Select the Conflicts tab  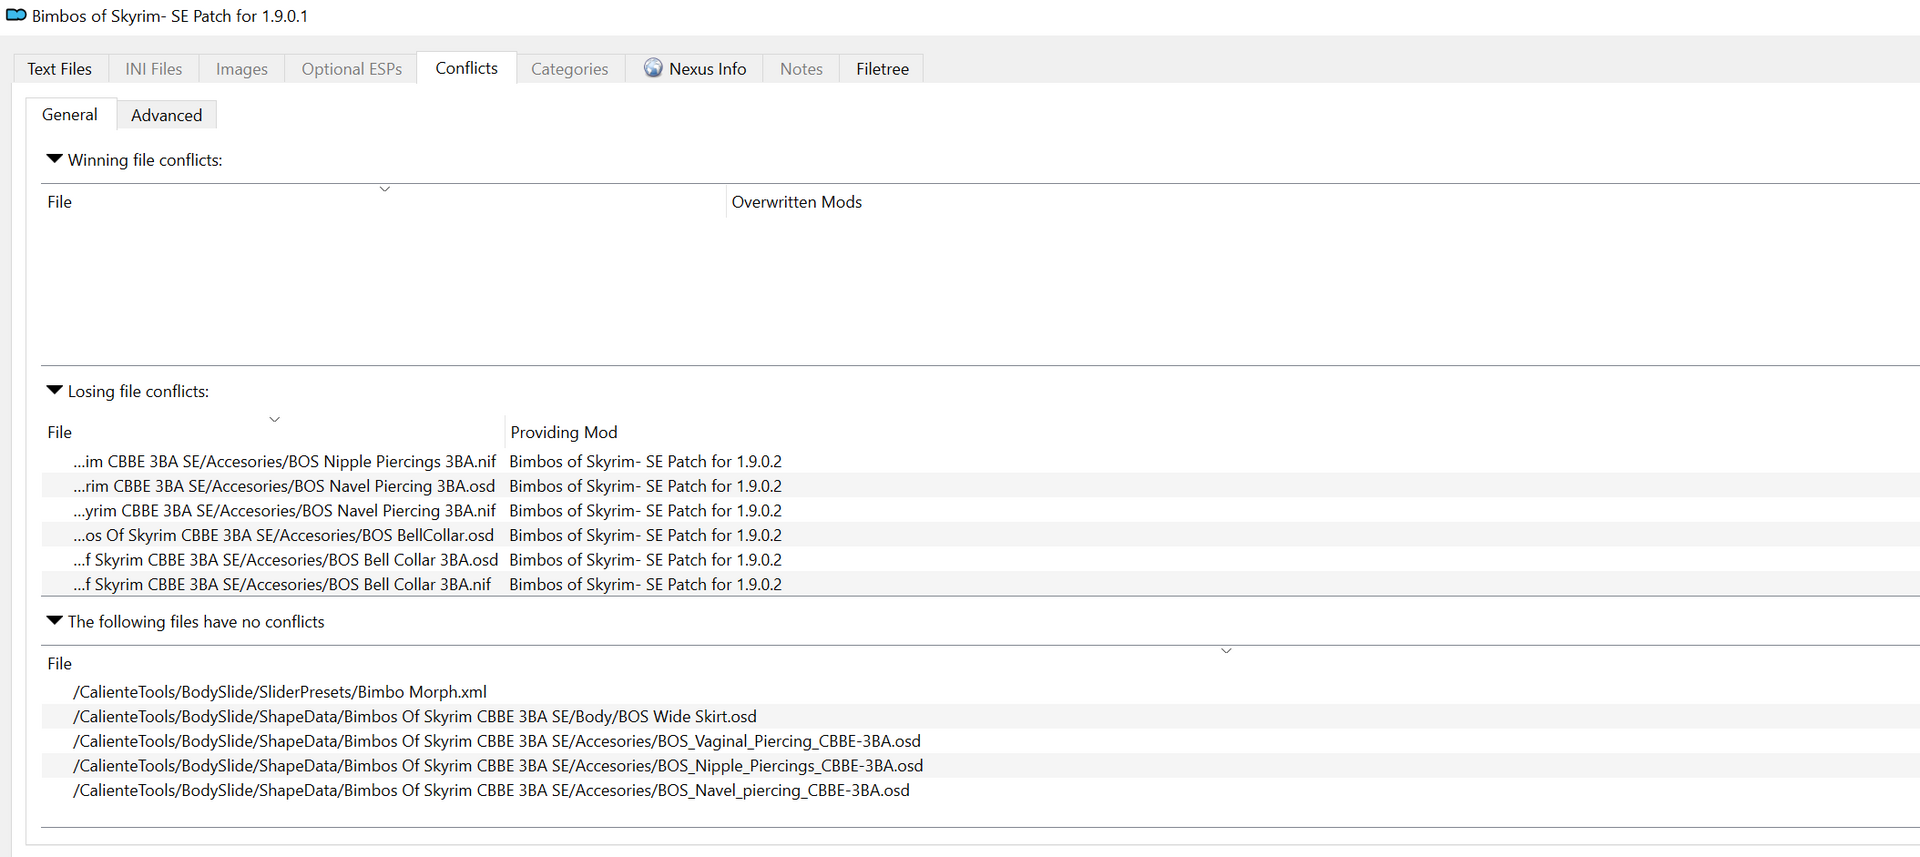(467, 68)
